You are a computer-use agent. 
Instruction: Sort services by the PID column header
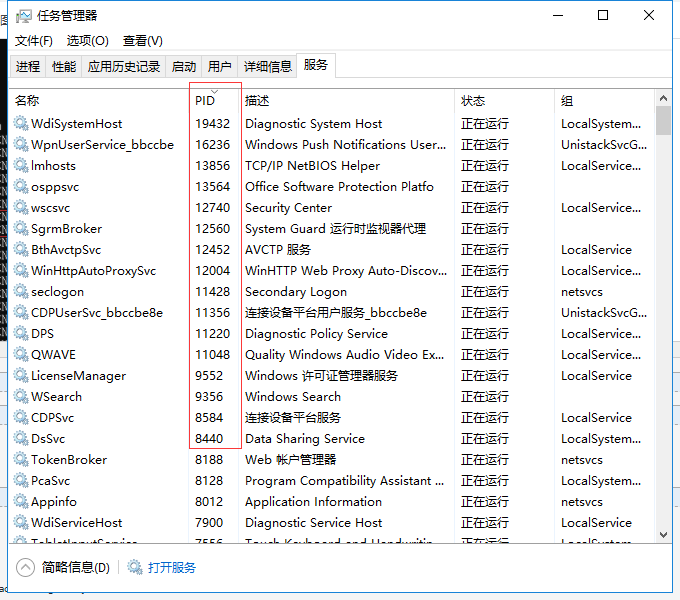[214, 101]
